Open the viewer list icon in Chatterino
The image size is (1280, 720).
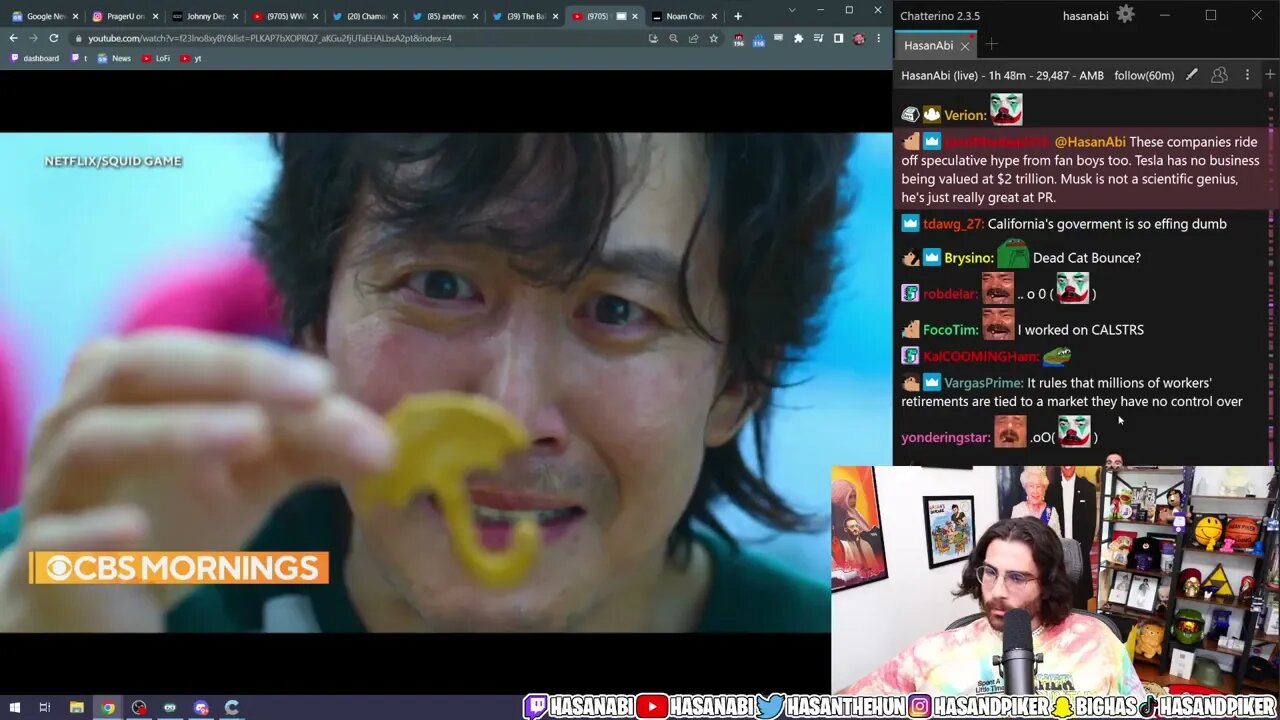click(1219, 75)
